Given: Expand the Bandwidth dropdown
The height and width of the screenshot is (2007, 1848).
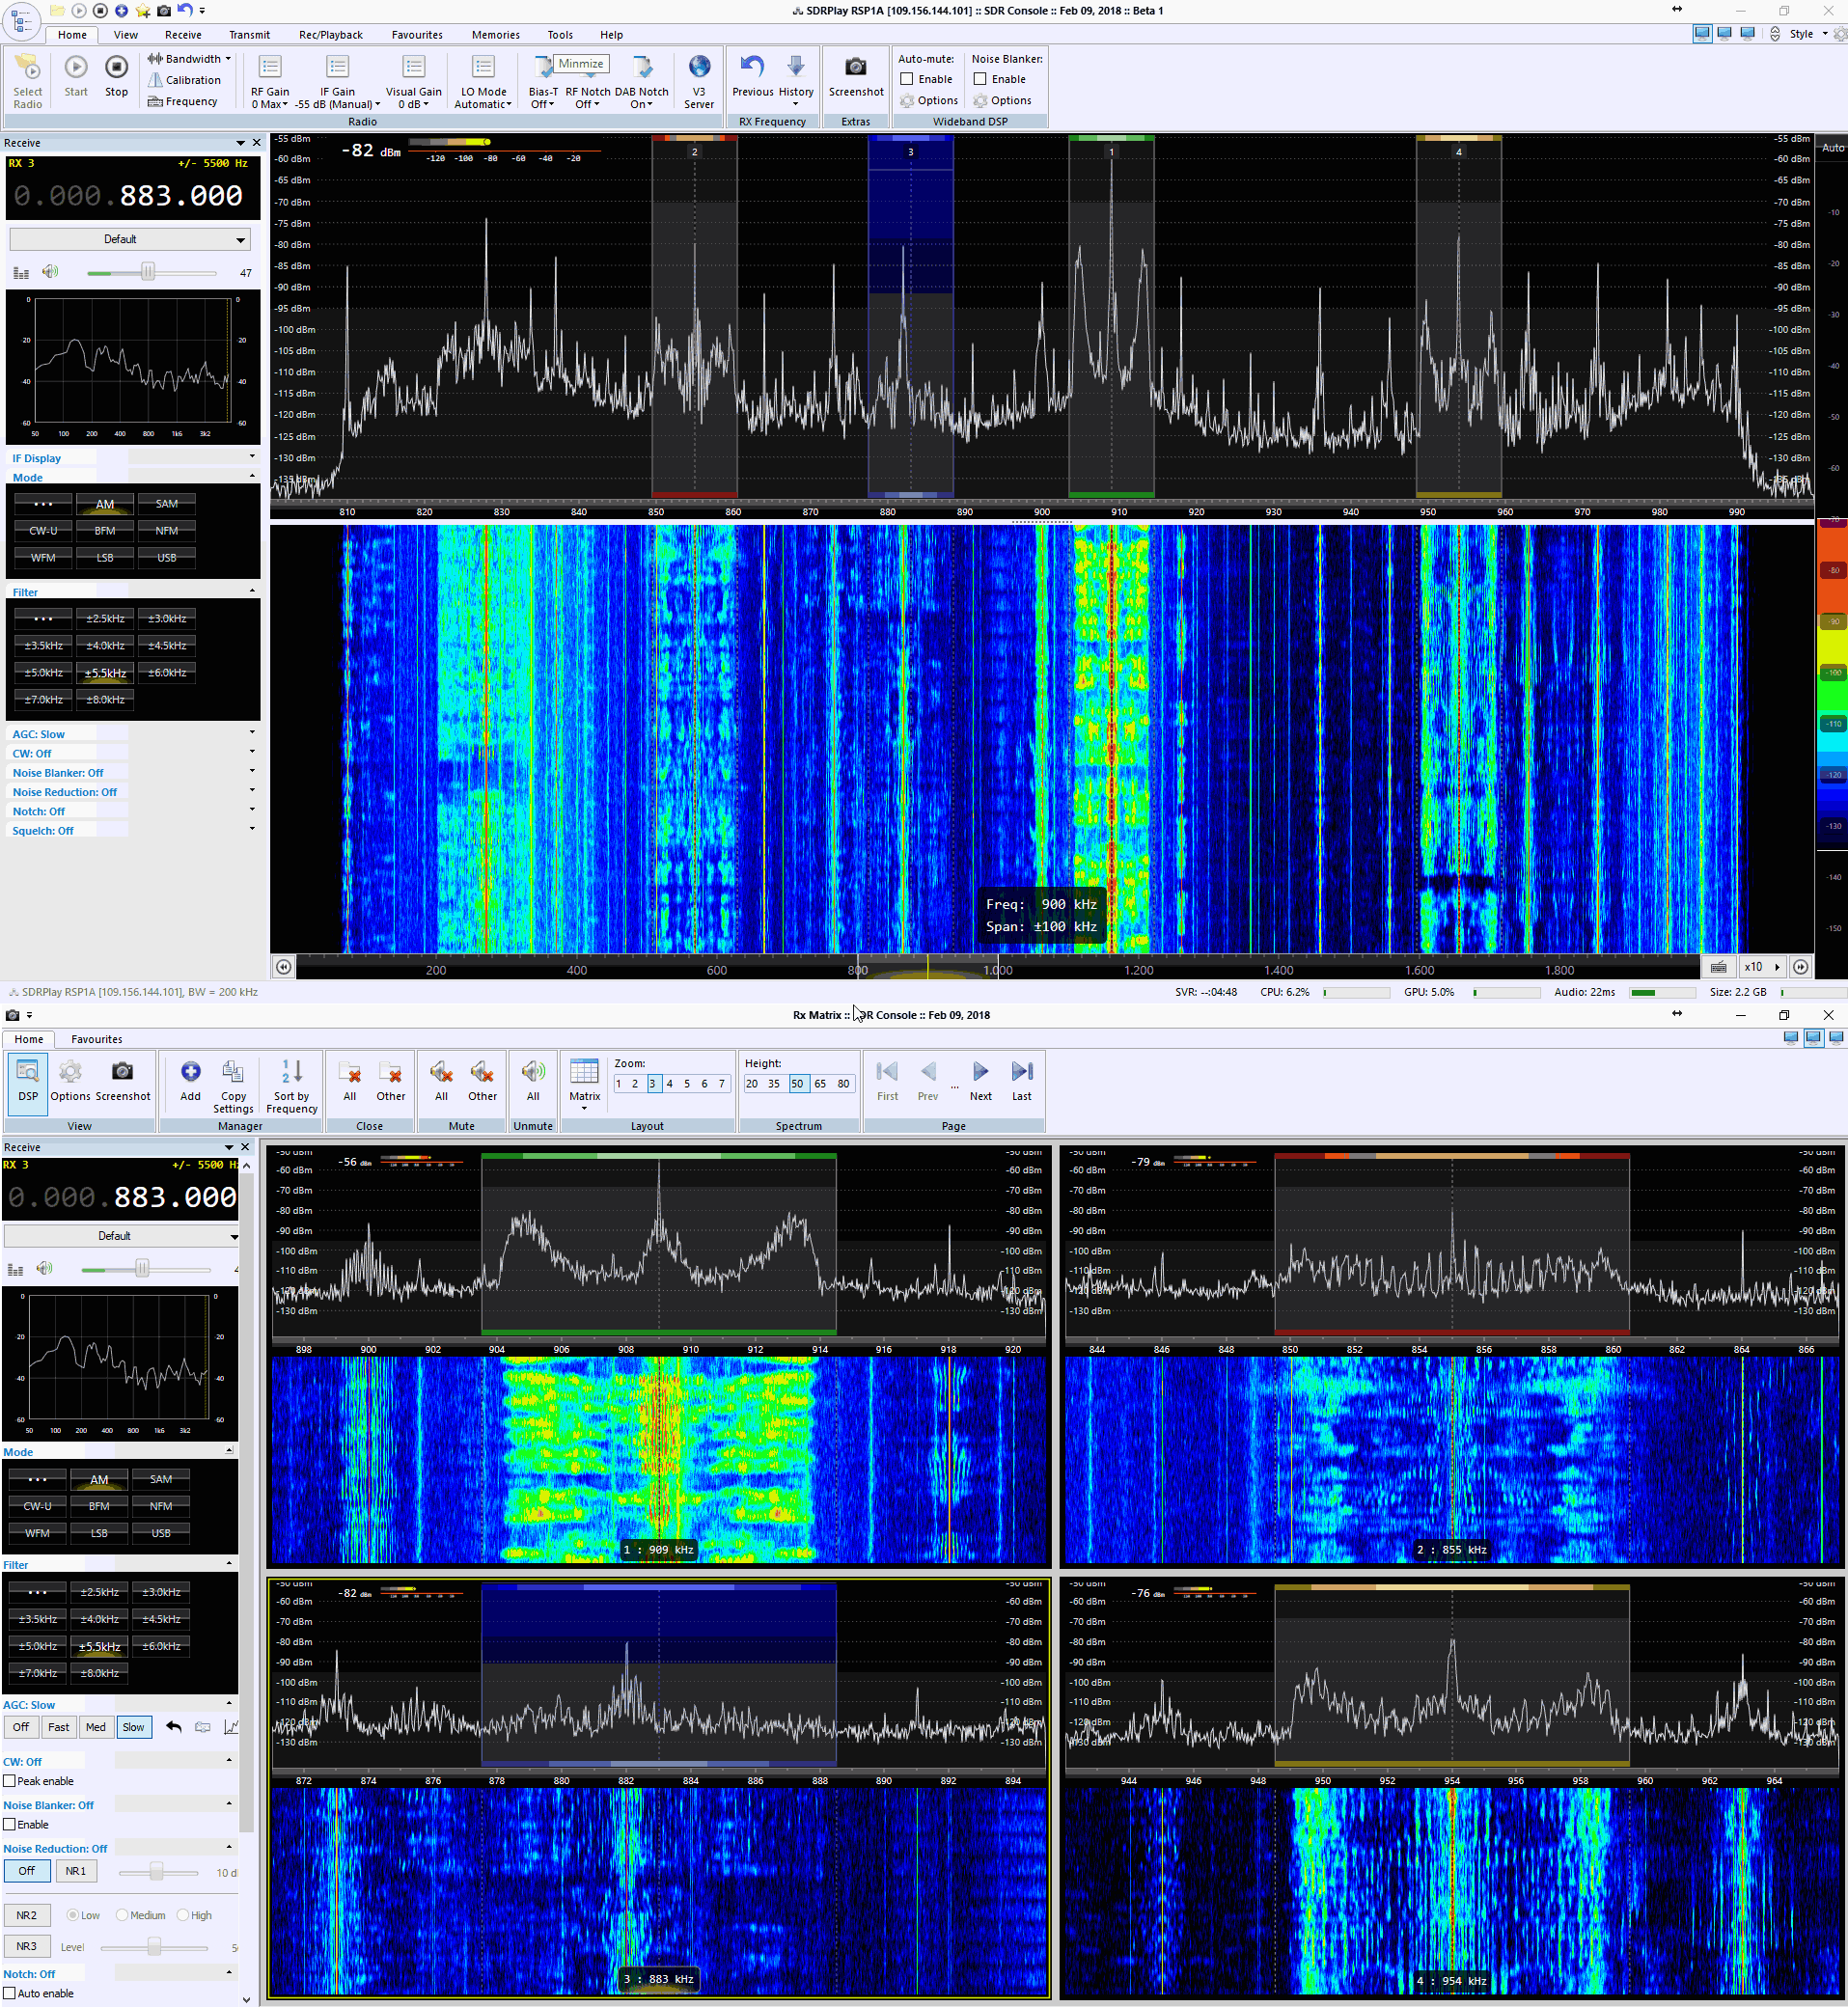Looking at the screenshot, I should (190, 59).
